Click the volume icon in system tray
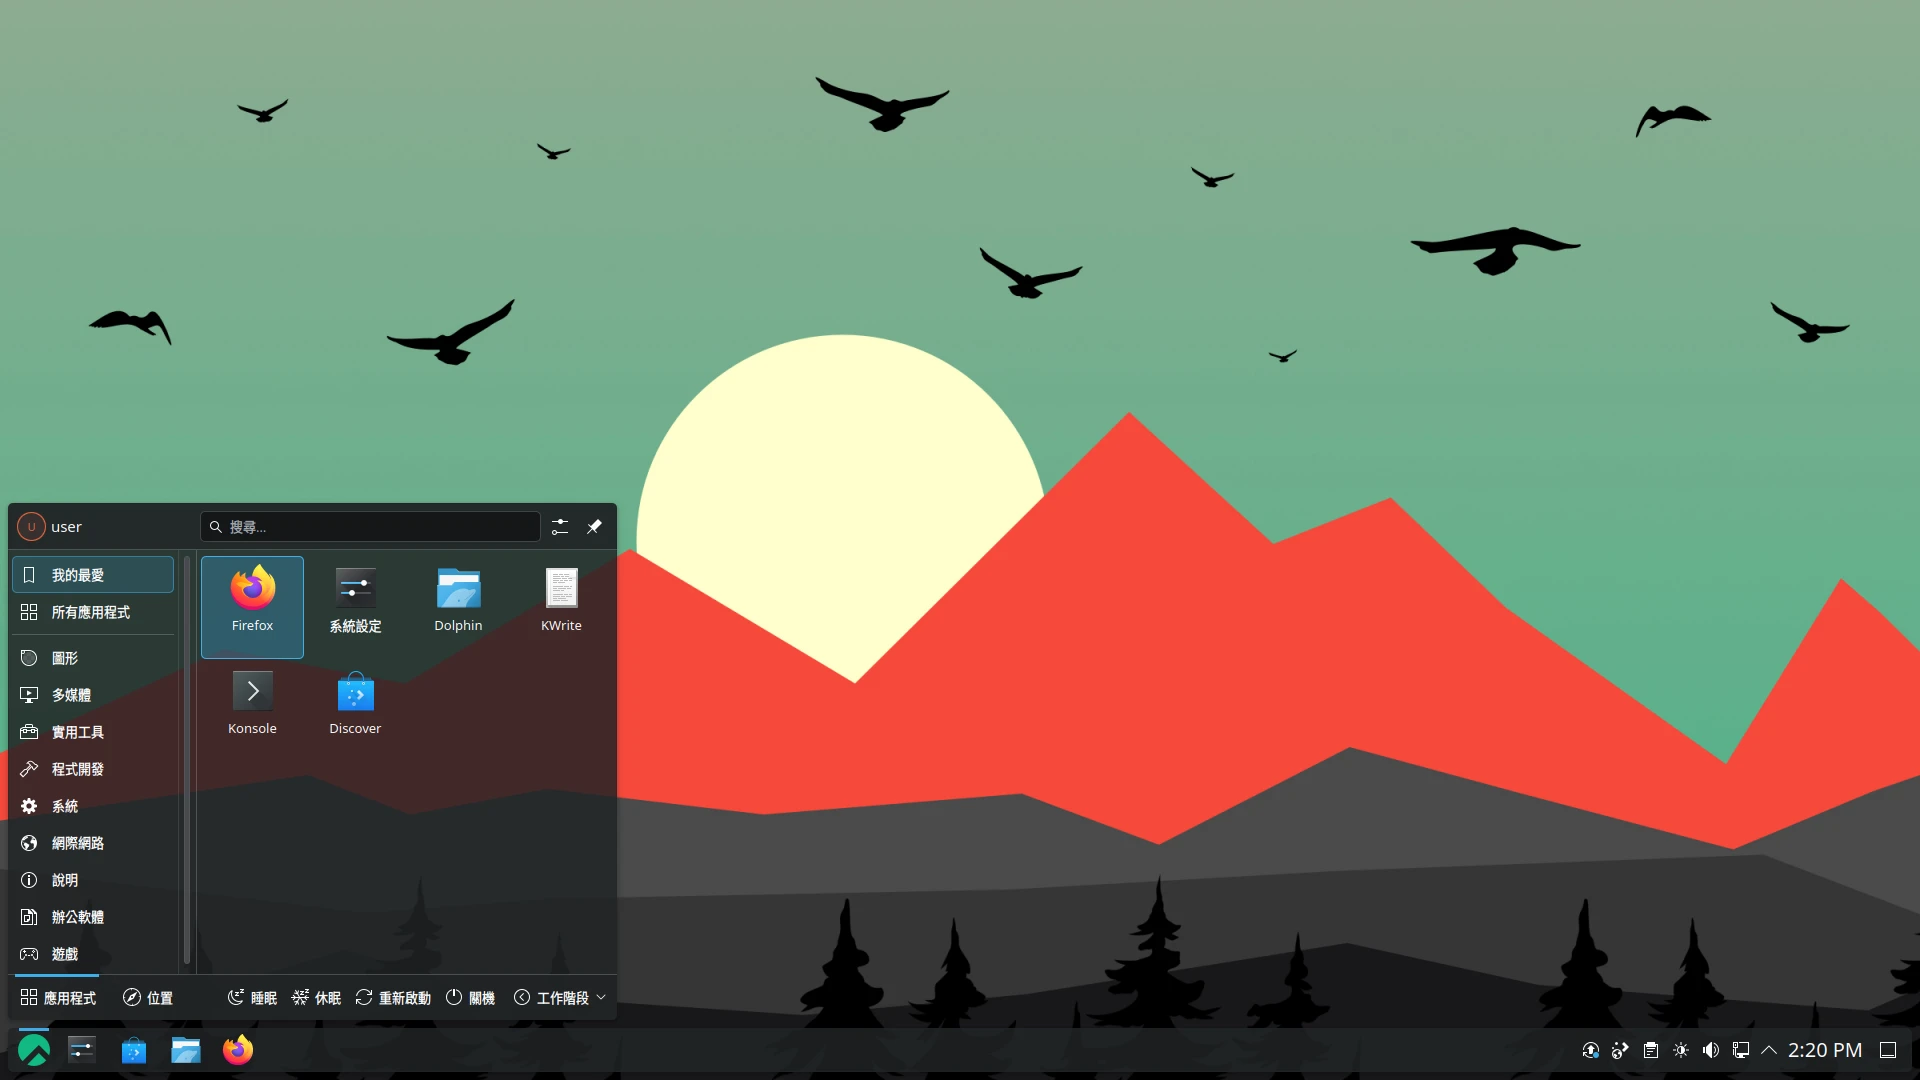The height and width of the screenshot is (1080, 1920). click(x=1711, y=1050)
